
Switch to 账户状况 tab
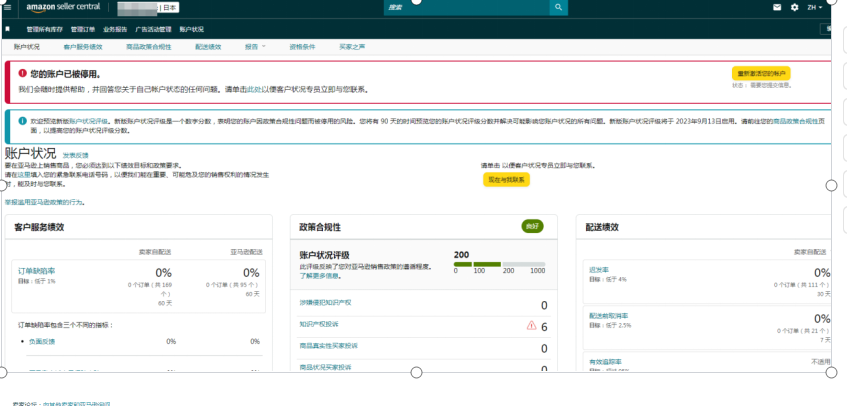pos(26,47)
